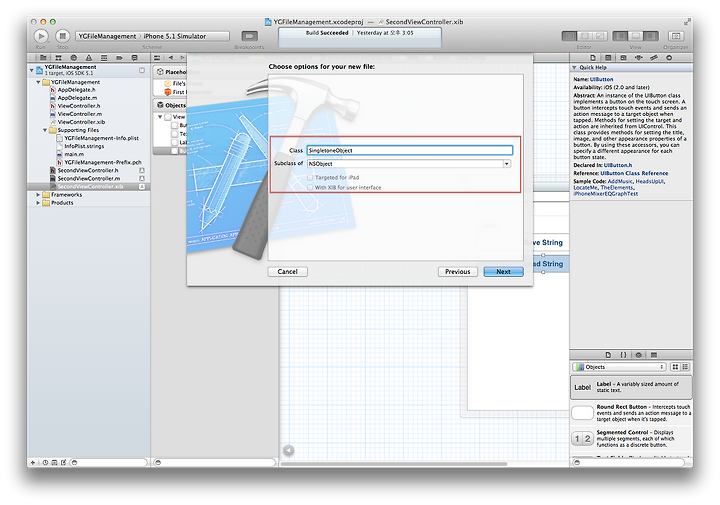Open the iPhoneMixerEQGraphTest sample link
This screenshot has height=505, width=720.
click(606, 194)
